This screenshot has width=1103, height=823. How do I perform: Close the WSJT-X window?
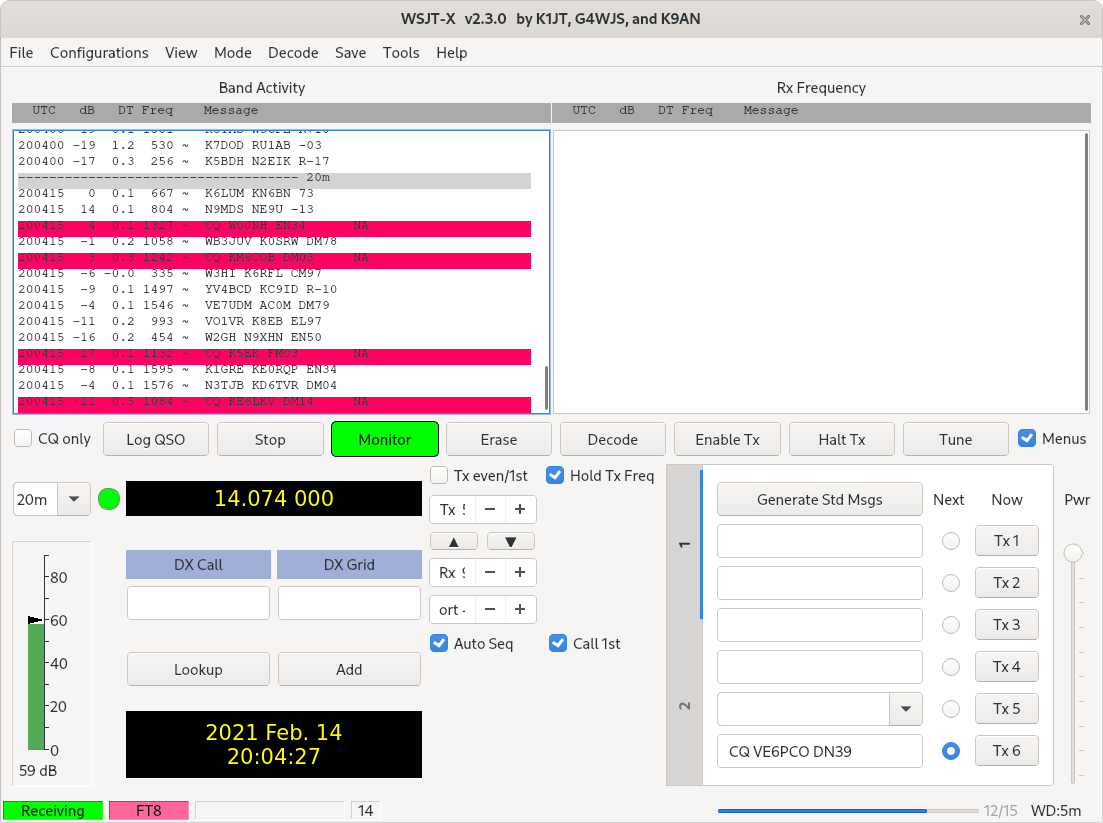(x=1085, y=20)
